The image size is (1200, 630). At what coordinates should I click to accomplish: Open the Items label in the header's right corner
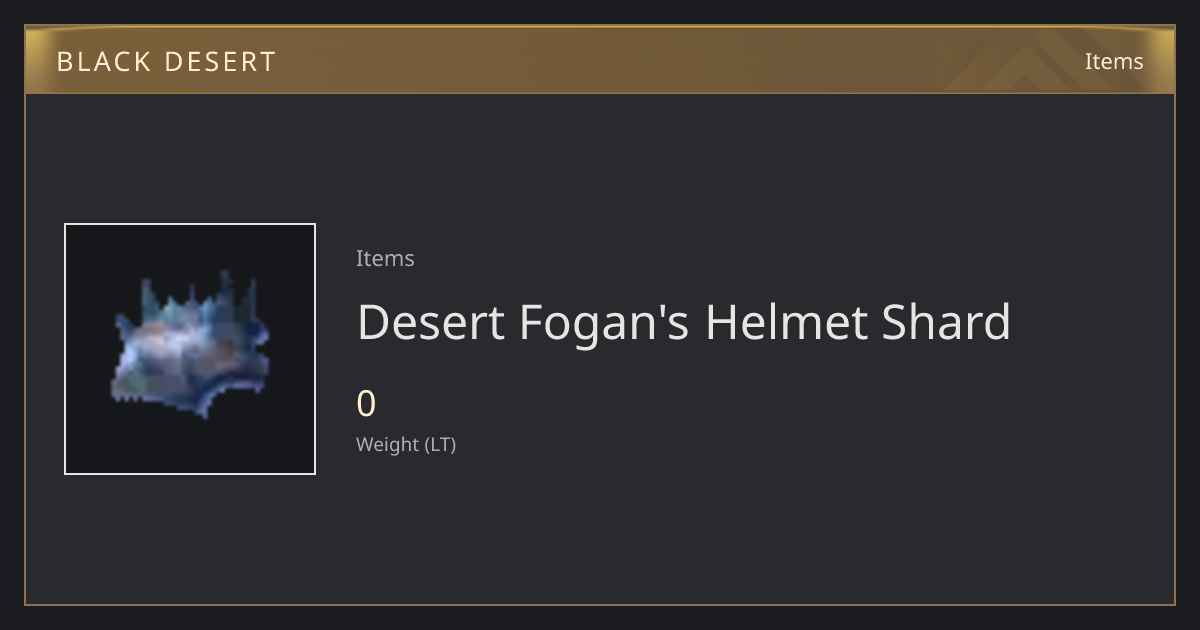point(1114,61)
